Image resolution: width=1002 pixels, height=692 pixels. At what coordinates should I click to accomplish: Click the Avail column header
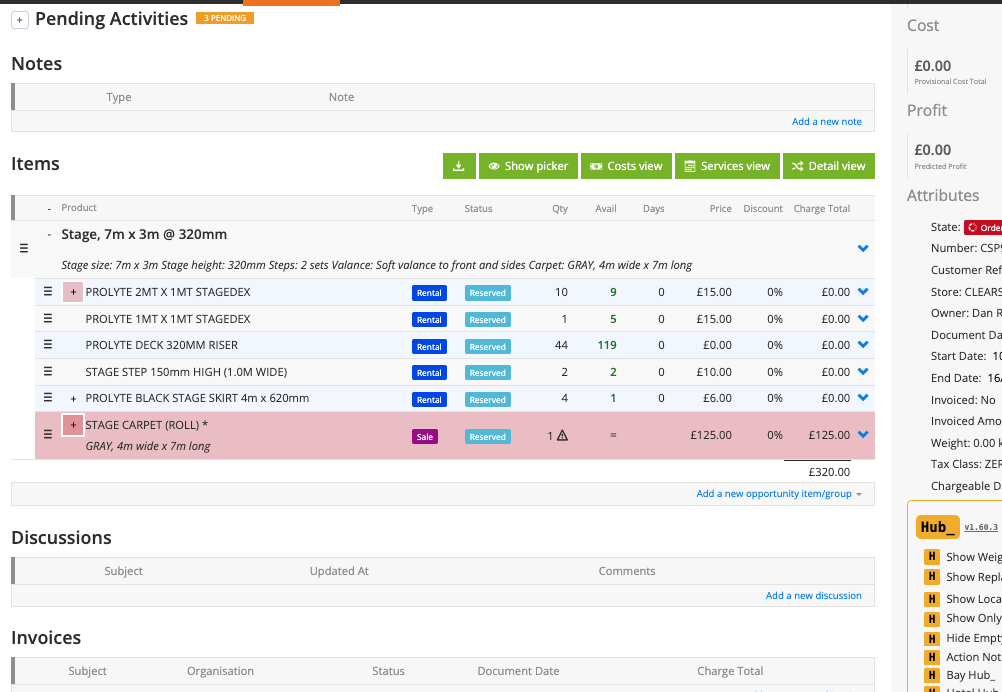pos(606,208)
